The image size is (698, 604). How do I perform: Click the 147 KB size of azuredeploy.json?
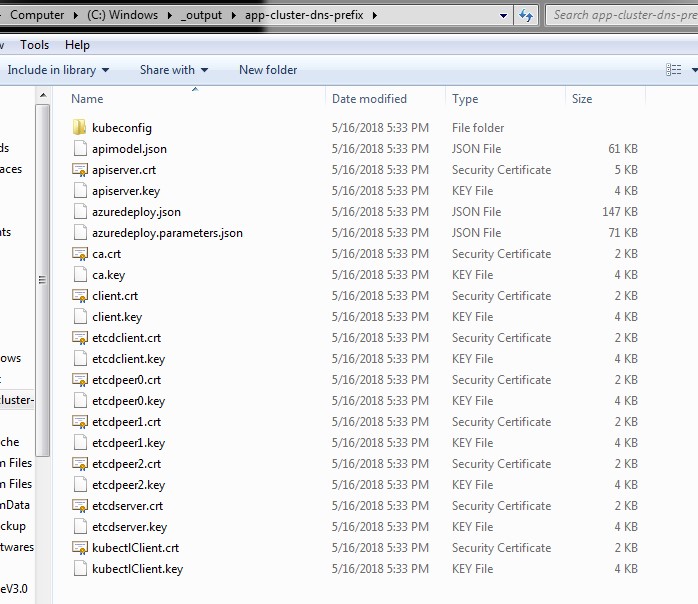coord(620,211)
